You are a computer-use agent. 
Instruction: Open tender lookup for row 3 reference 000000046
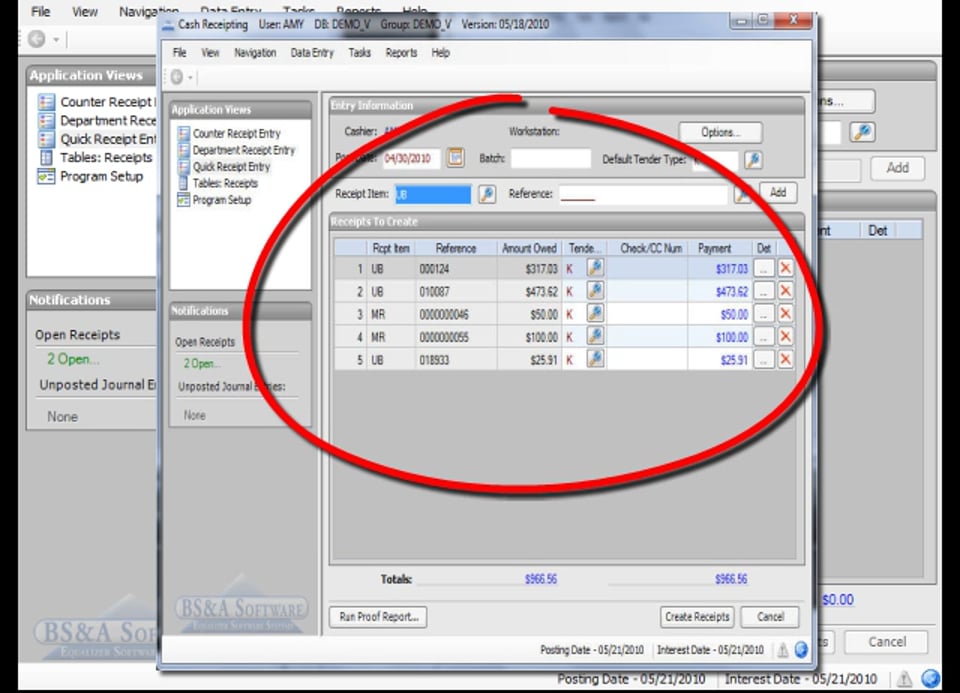pyautogui.click(x=595, y=313)
